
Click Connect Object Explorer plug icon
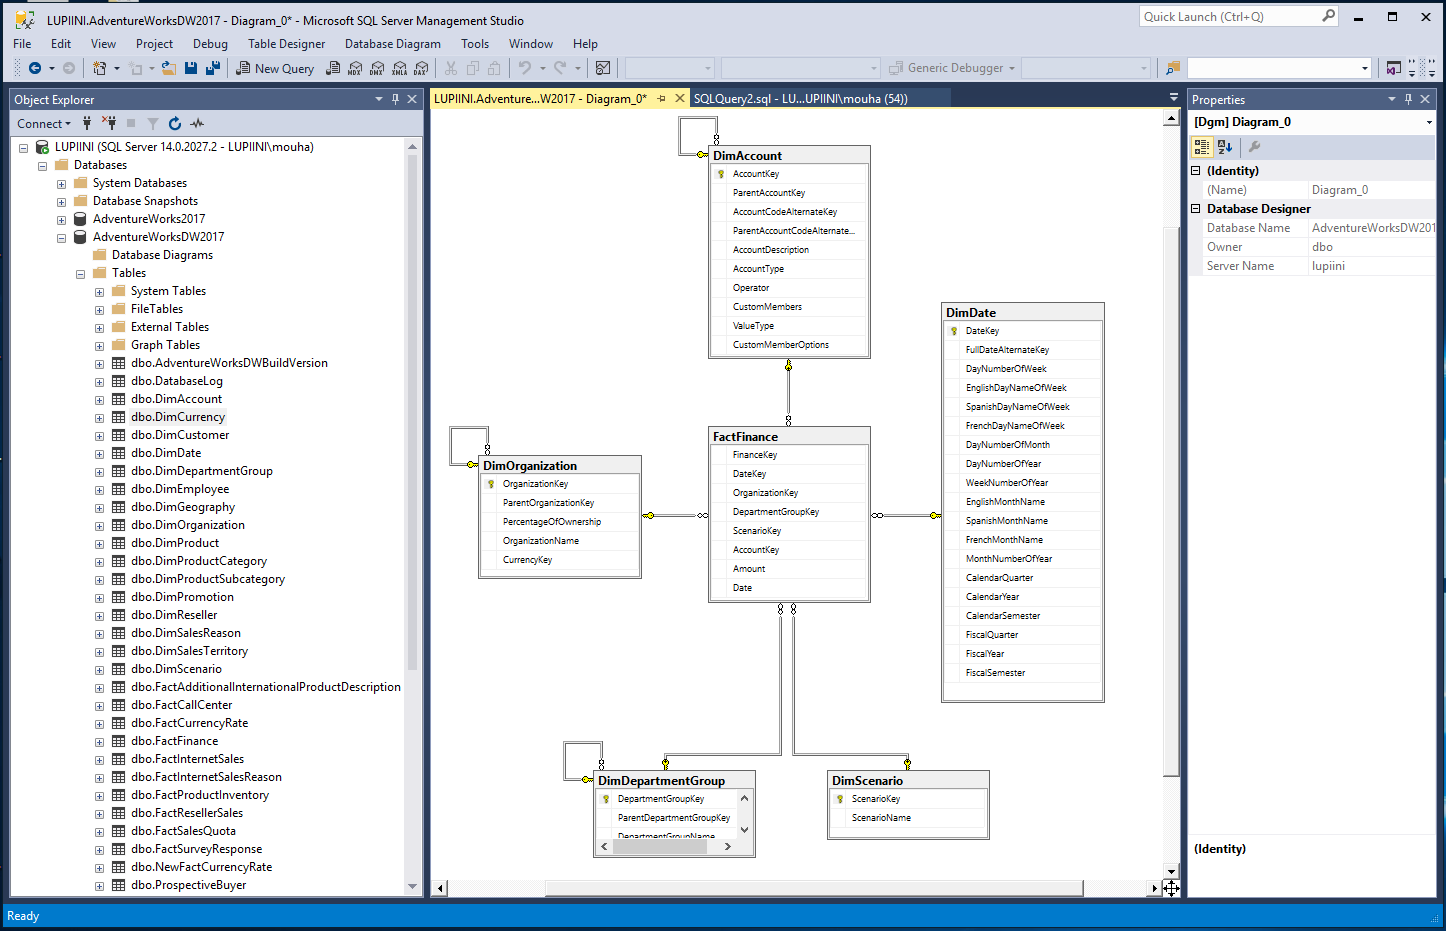(87, 123)
